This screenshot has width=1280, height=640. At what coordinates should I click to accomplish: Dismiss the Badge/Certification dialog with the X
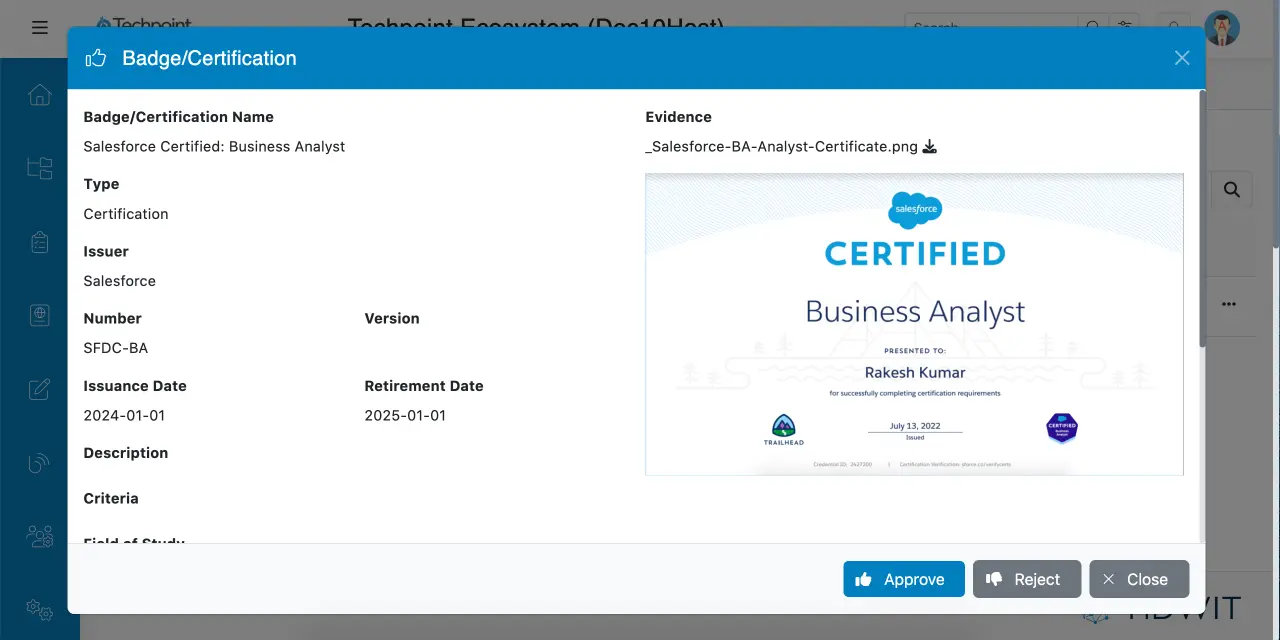pos(1182,58)
